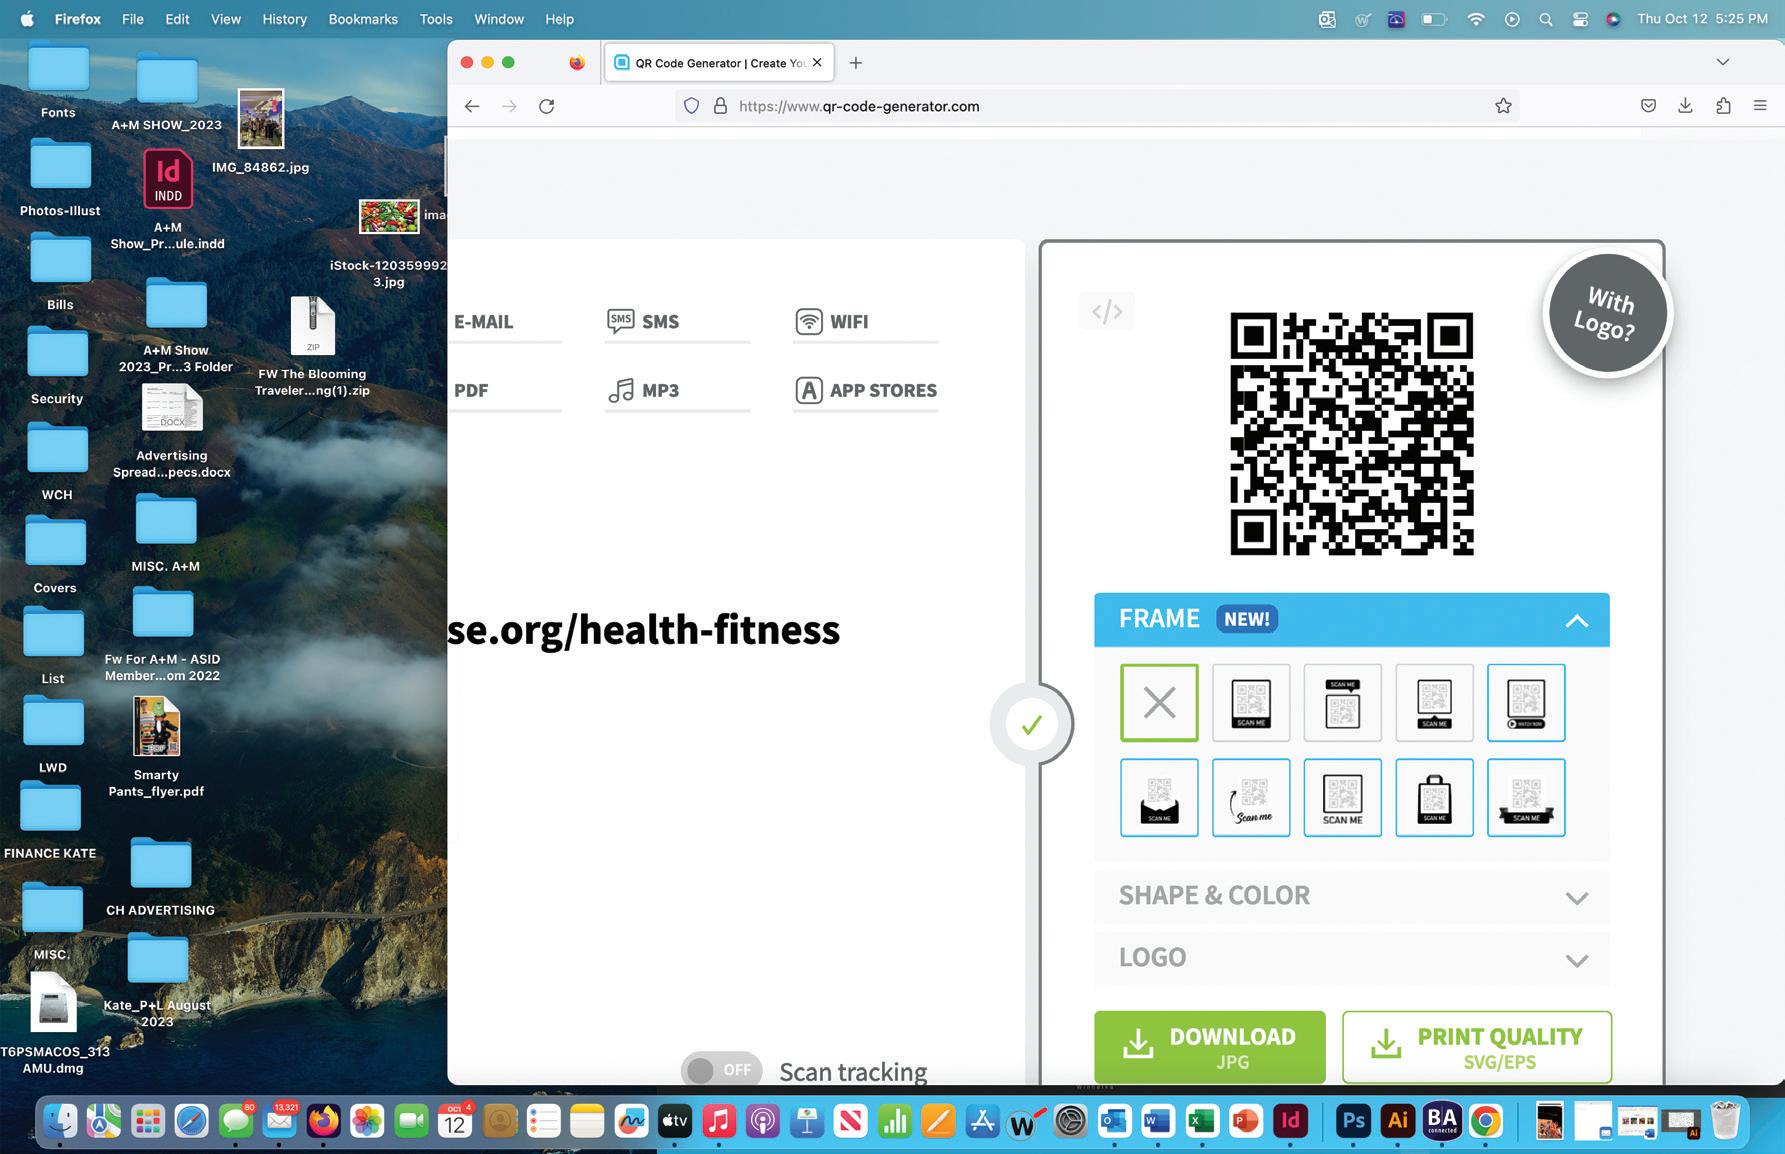This screenshot has height=1154, width=1785.
Task: Select the APP STORES QR type tab
Action: point(865,391)
